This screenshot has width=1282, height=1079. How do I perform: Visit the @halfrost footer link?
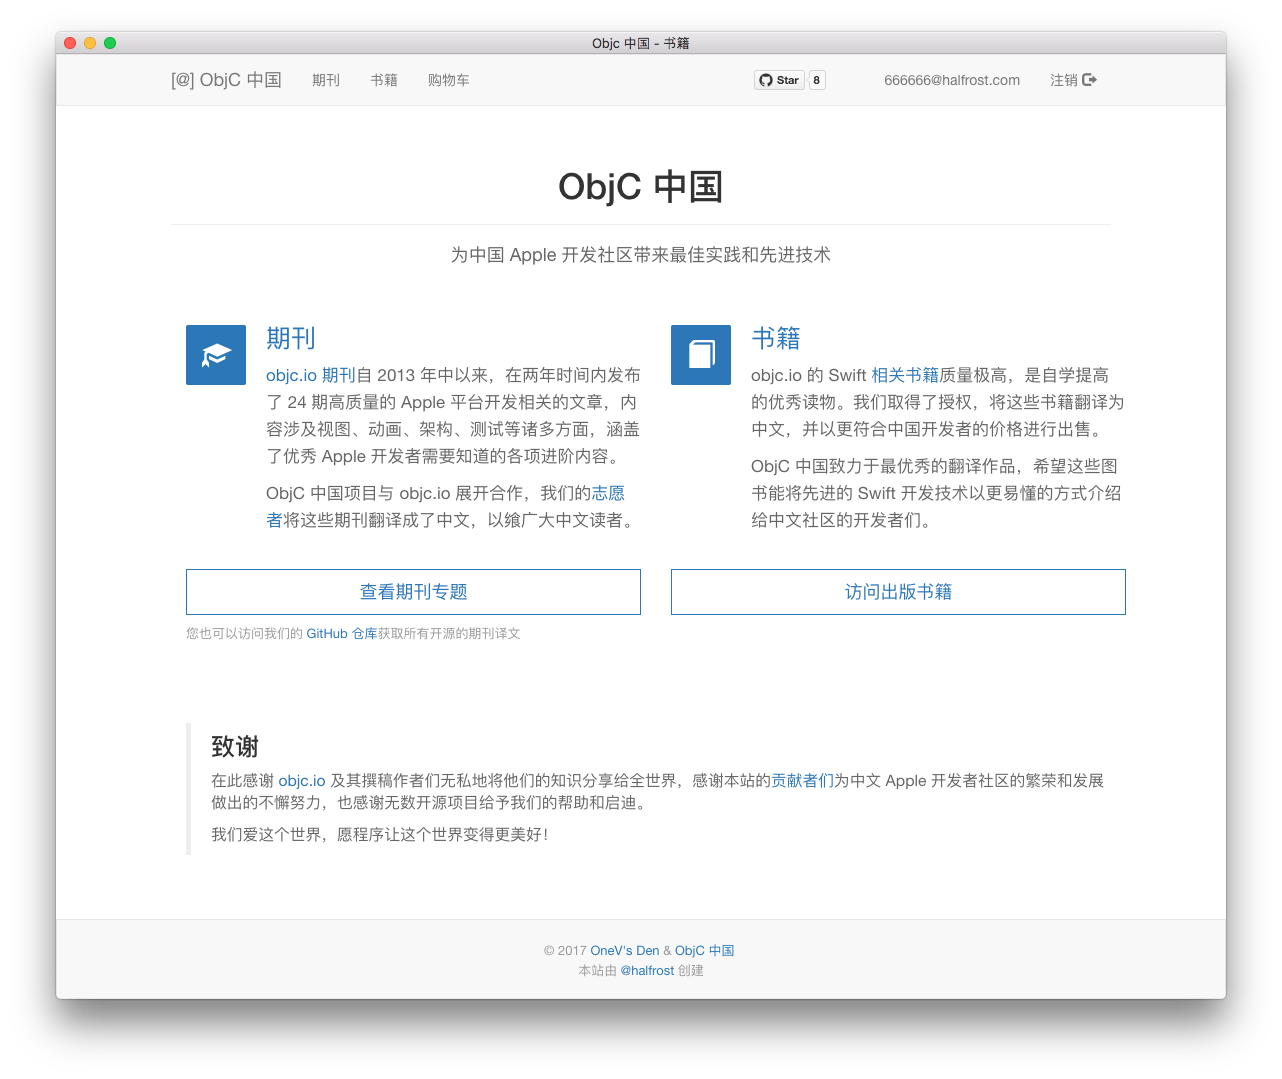pos(647,971)
